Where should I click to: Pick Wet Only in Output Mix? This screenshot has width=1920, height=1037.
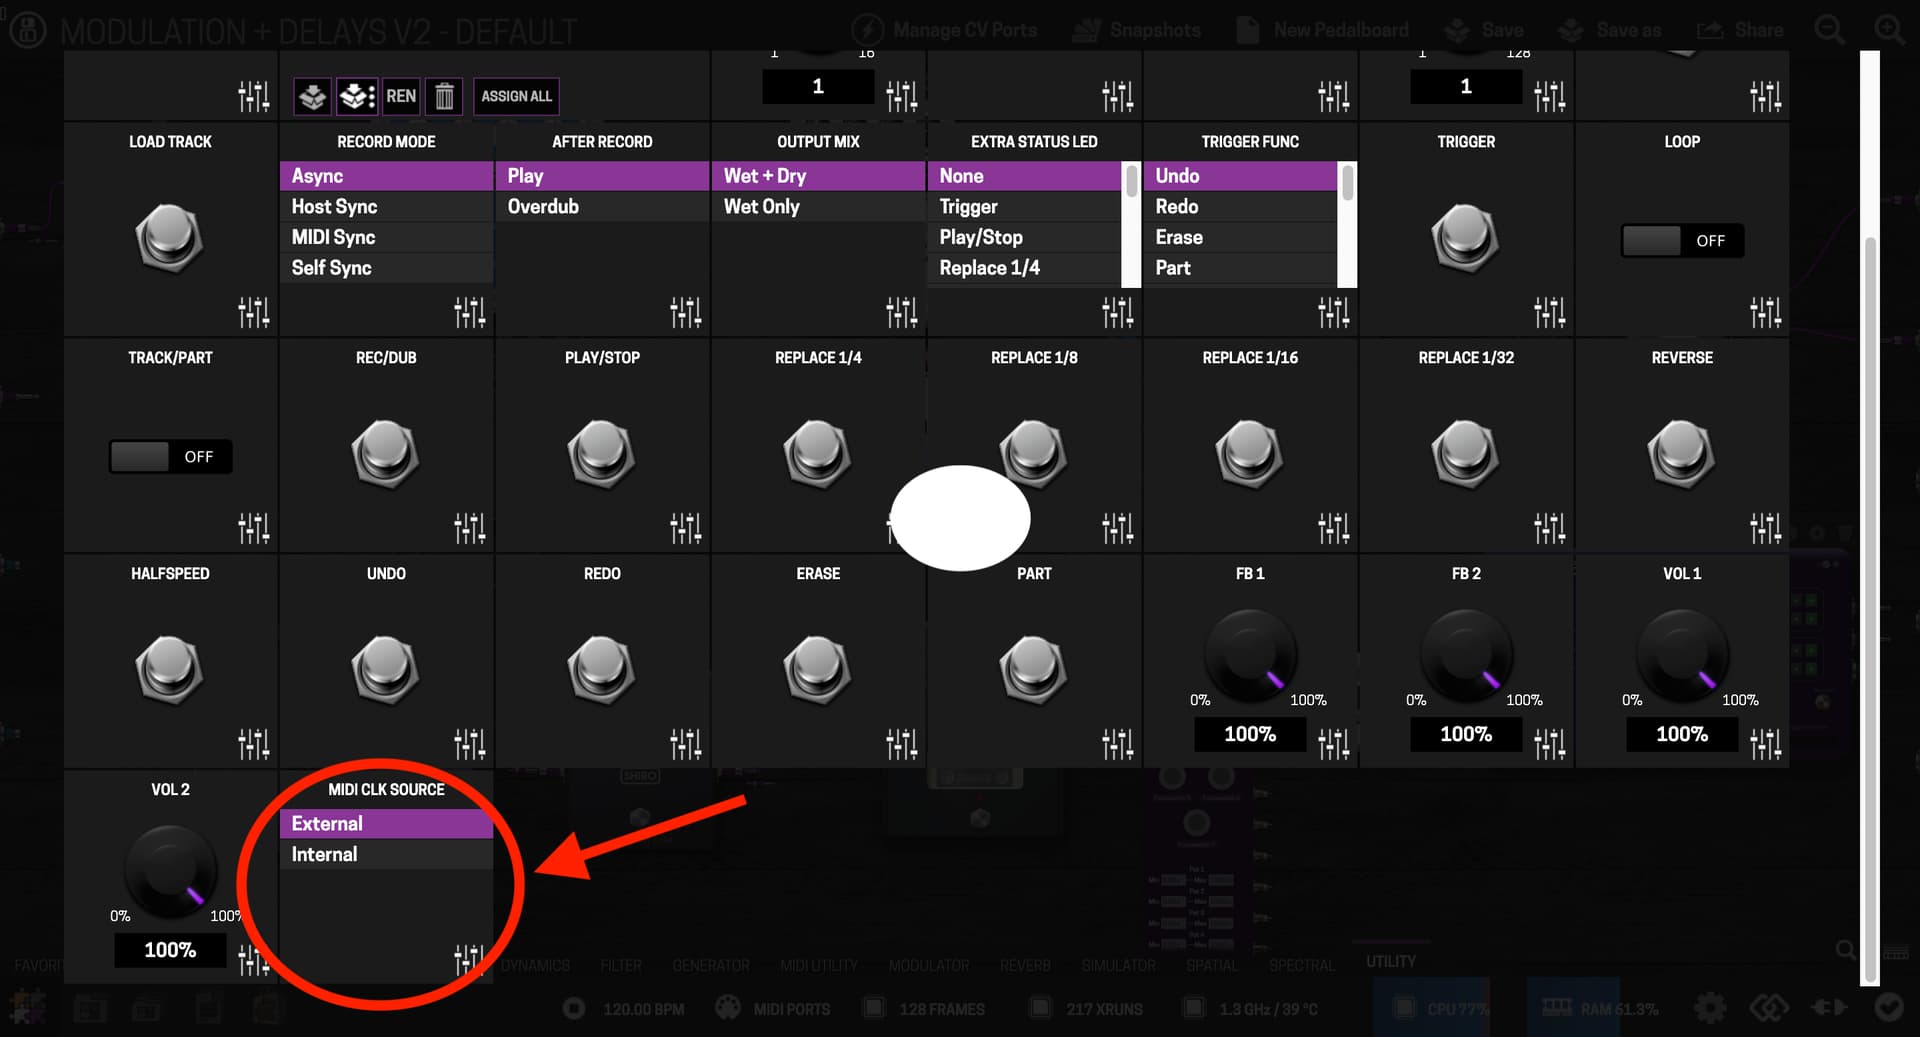click(x=761, y=206)
